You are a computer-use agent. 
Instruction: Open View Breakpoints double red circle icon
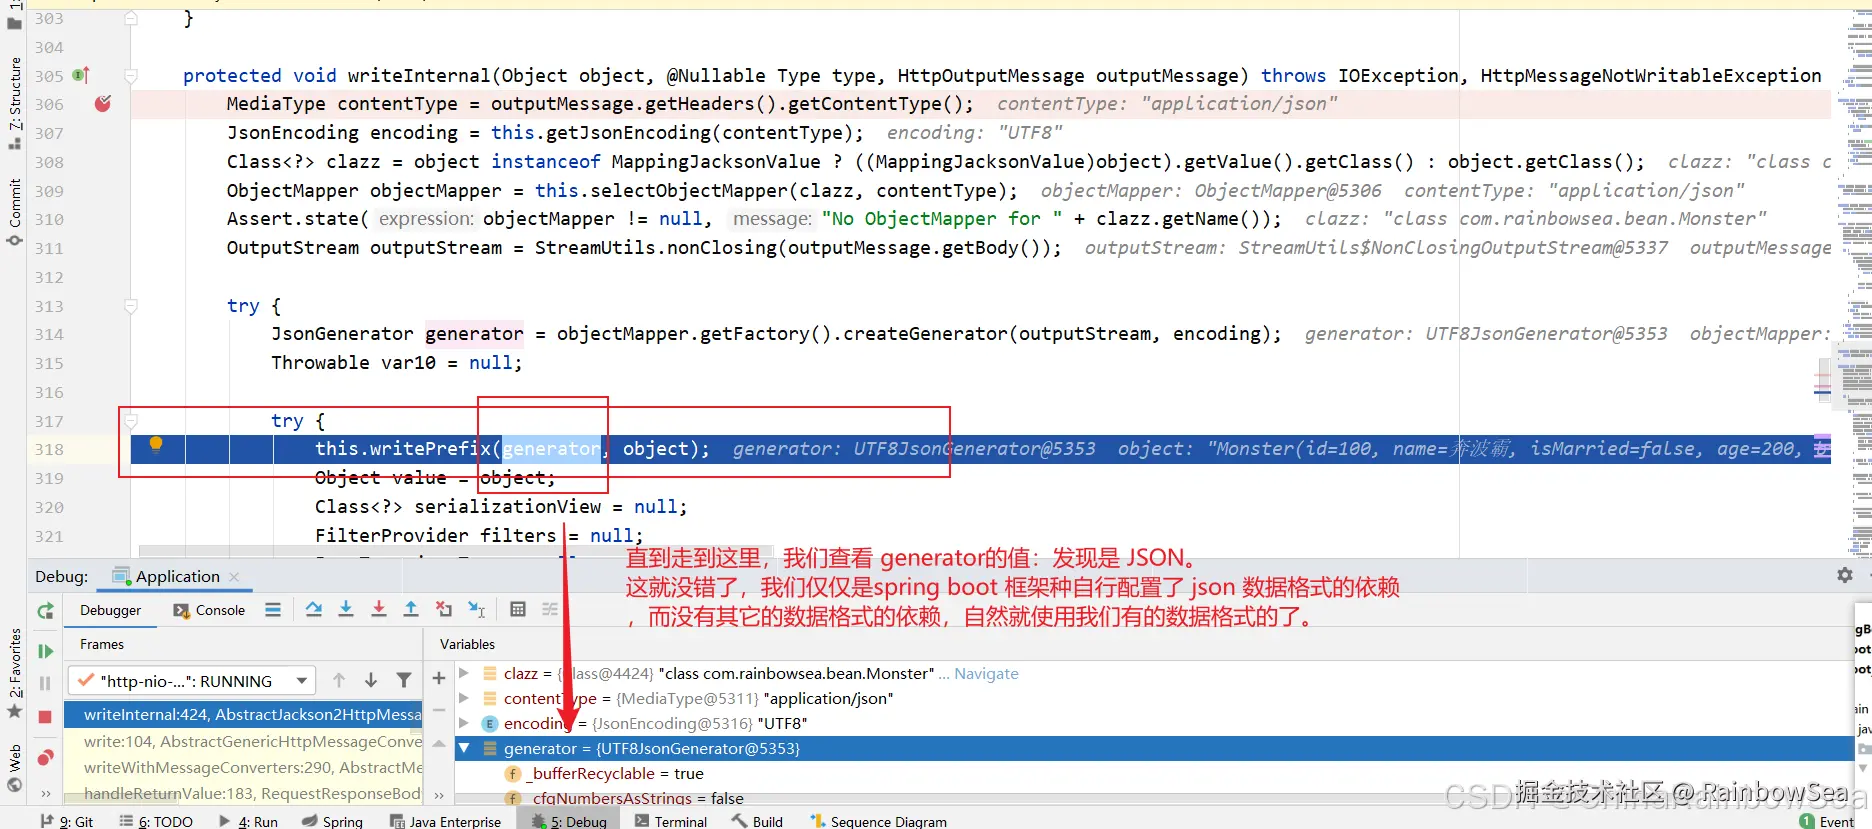tap(45, 758)
